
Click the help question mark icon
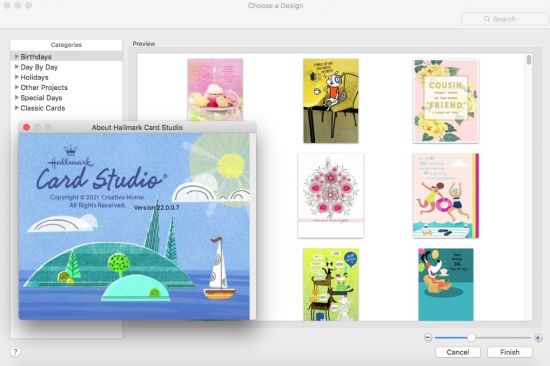coord(15,352)
